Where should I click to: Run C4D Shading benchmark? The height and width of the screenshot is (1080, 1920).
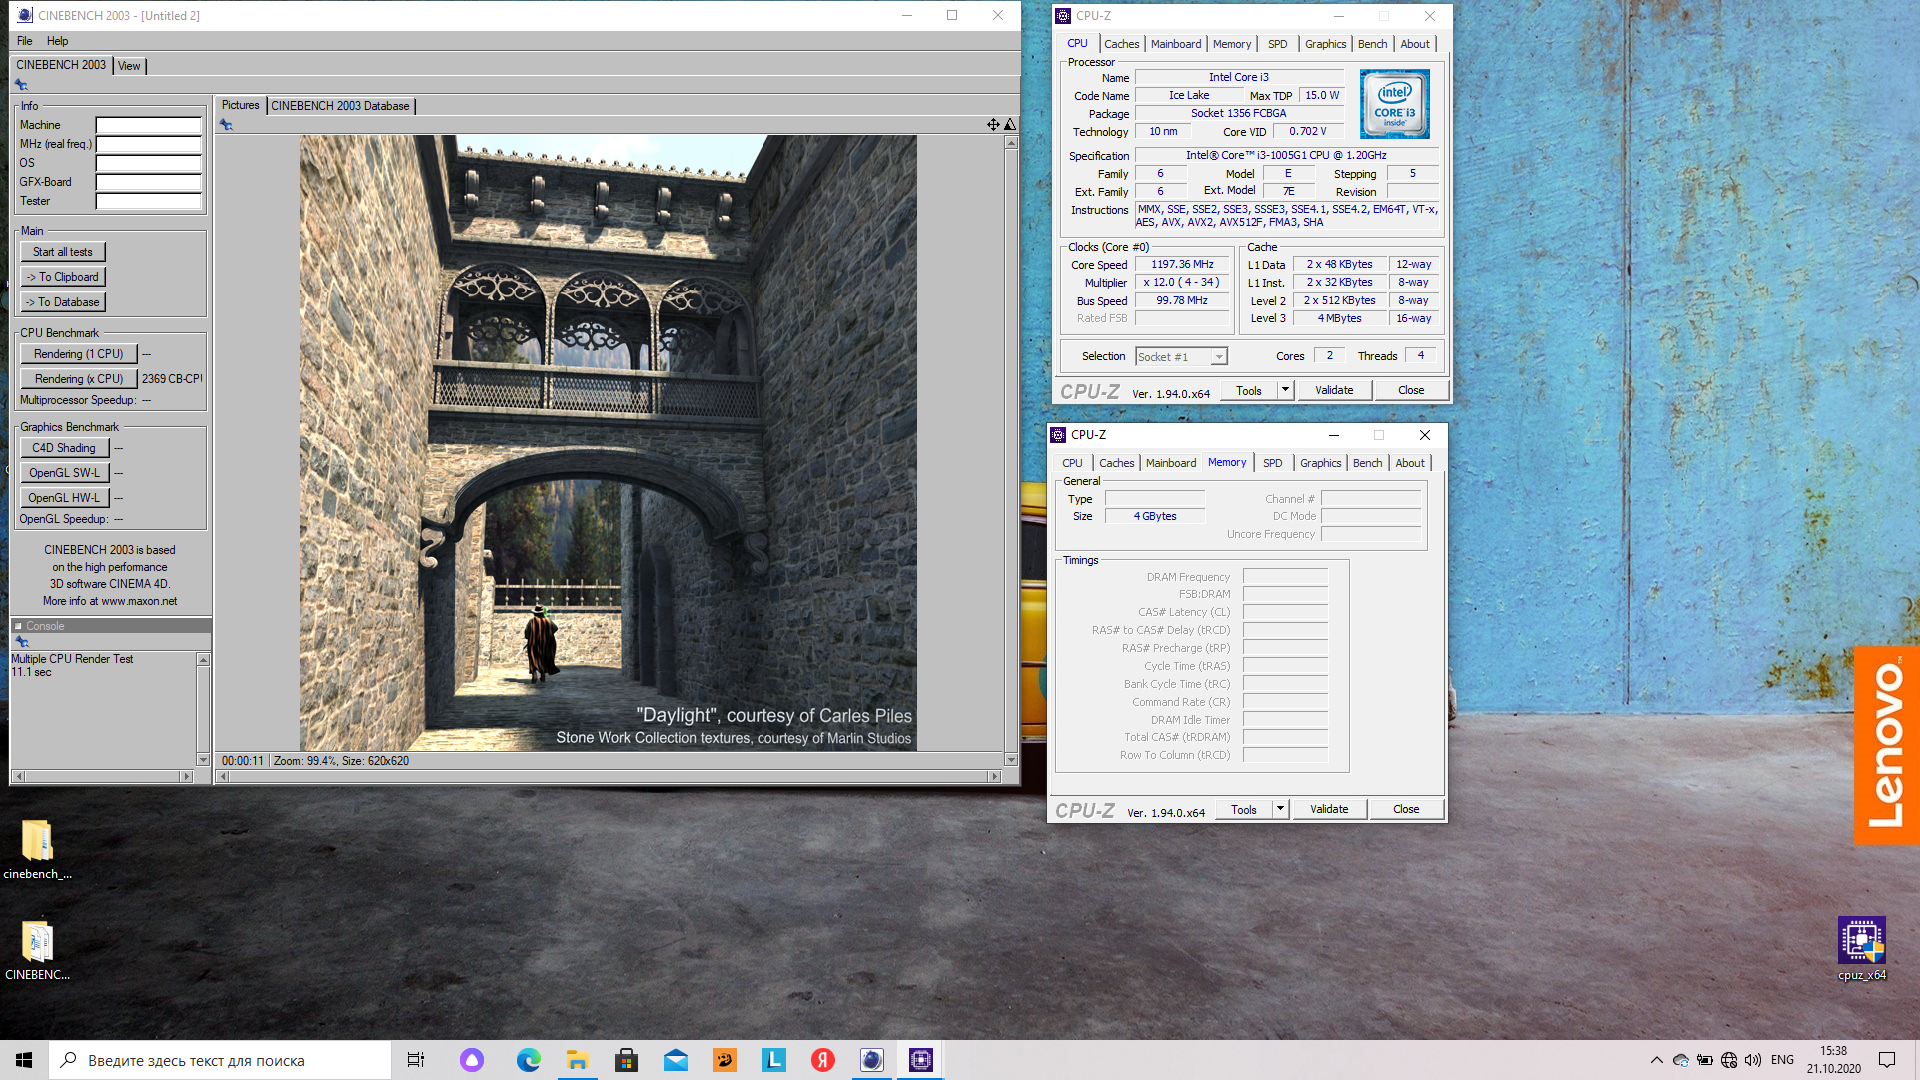pos(64,448)
